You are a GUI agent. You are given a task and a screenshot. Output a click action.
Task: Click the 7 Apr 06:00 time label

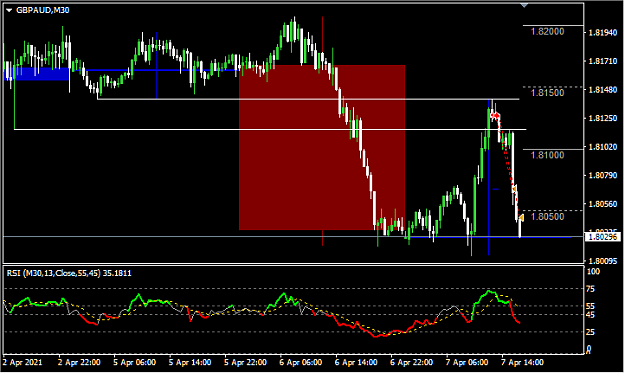coord(467,363)
